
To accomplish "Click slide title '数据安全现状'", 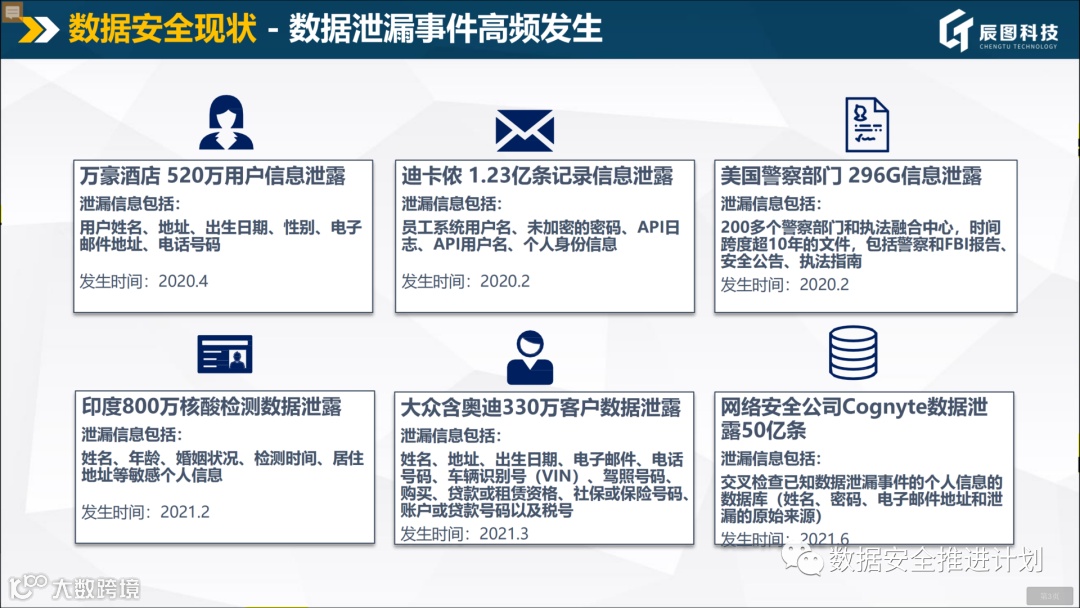I will [x=163, y=29].
